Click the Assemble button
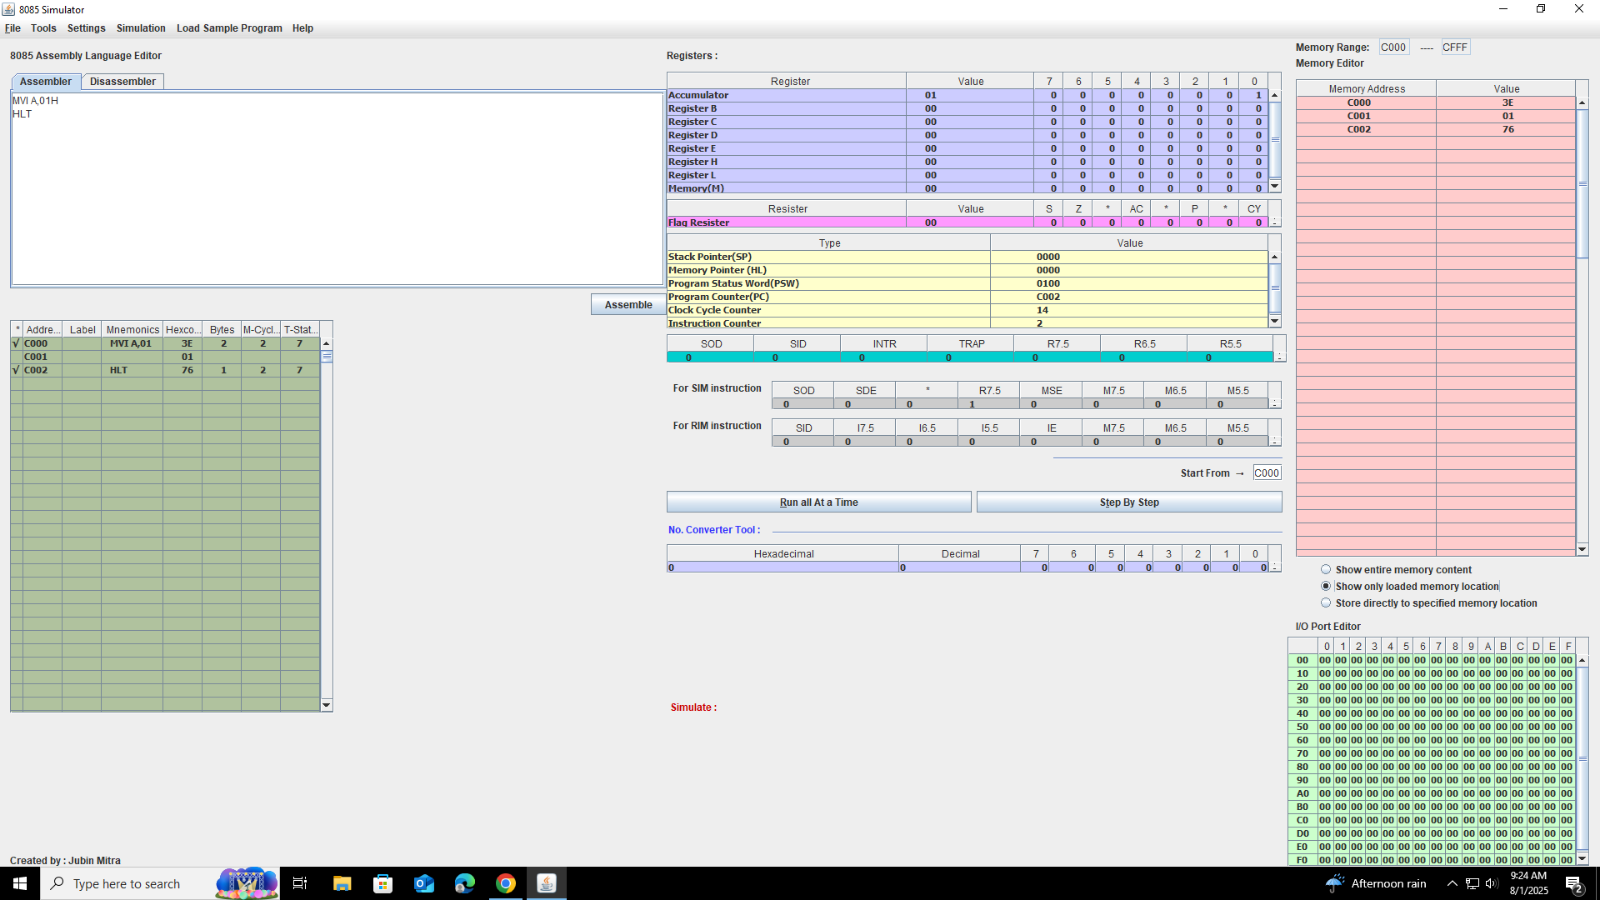This screenshot has height=900, width=1600. (x=628, y=305)
